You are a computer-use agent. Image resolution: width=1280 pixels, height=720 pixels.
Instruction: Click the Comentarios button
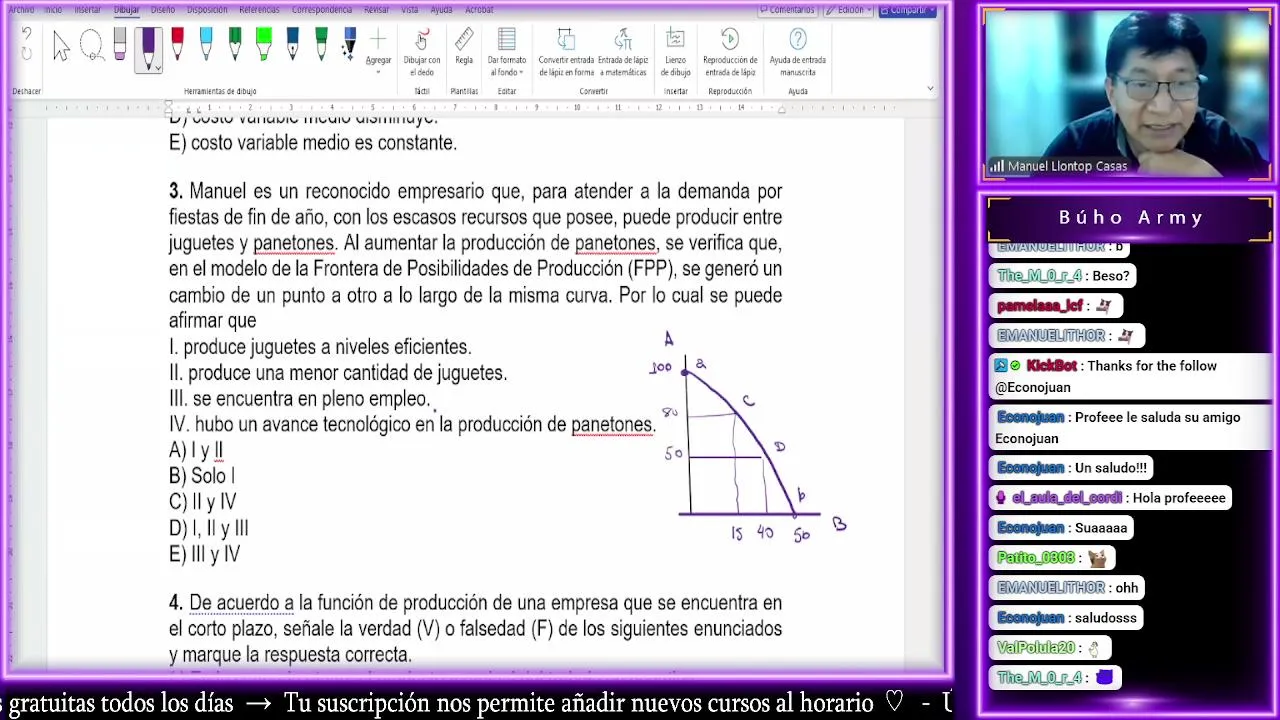[787, 10]
